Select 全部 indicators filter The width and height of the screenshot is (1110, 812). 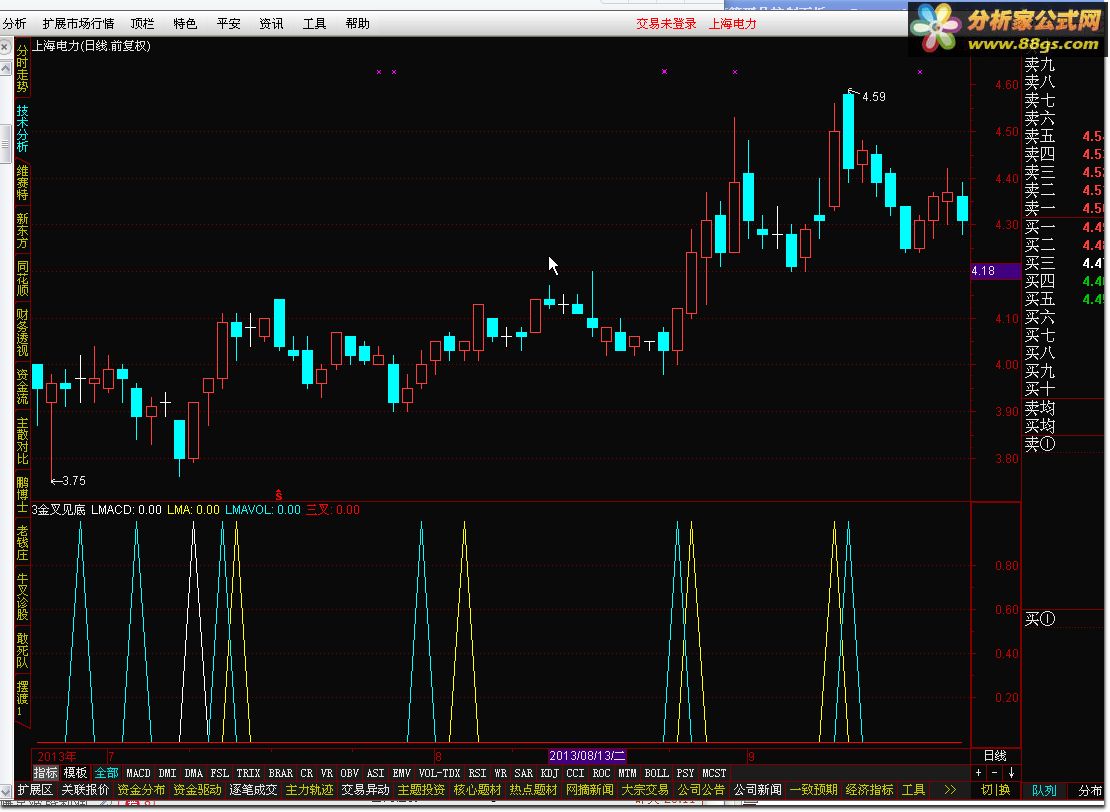106,773
